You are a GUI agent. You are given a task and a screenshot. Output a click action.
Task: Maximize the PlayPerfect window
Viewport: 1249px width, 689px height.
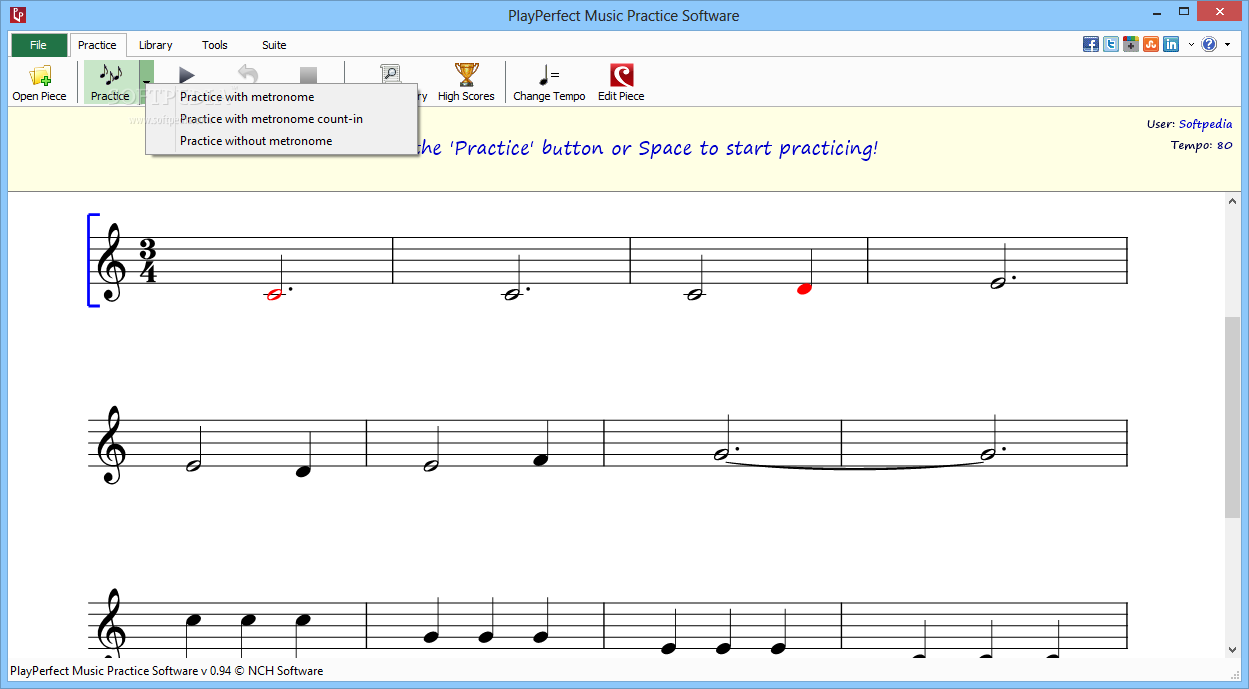click(1183, 12)
